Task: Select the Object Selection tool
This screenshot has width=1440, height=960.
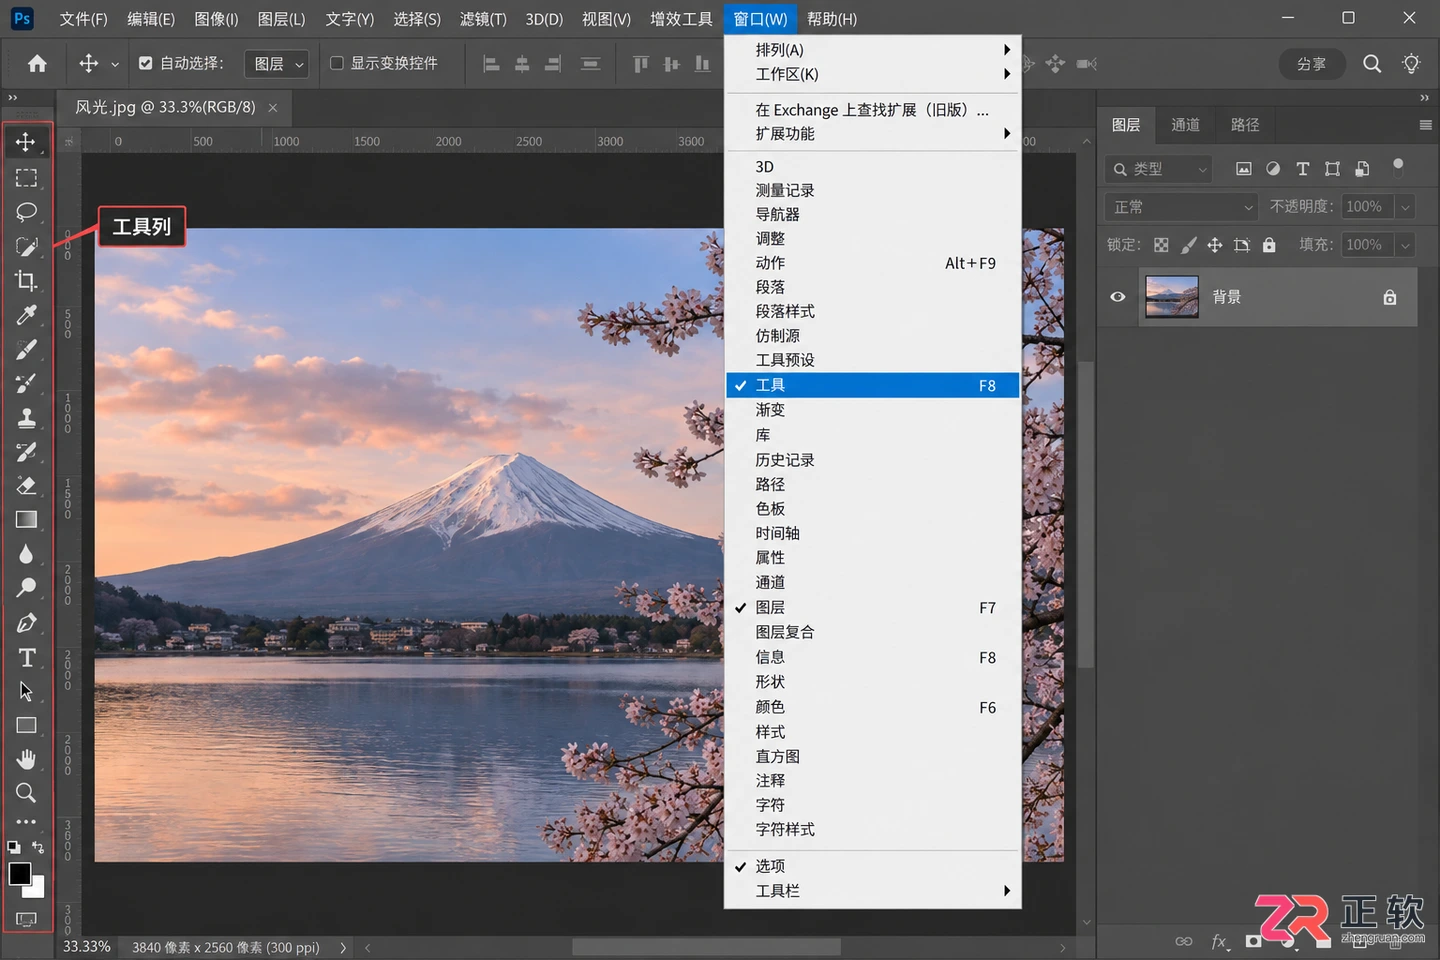Action: click(x=26, y=246)
